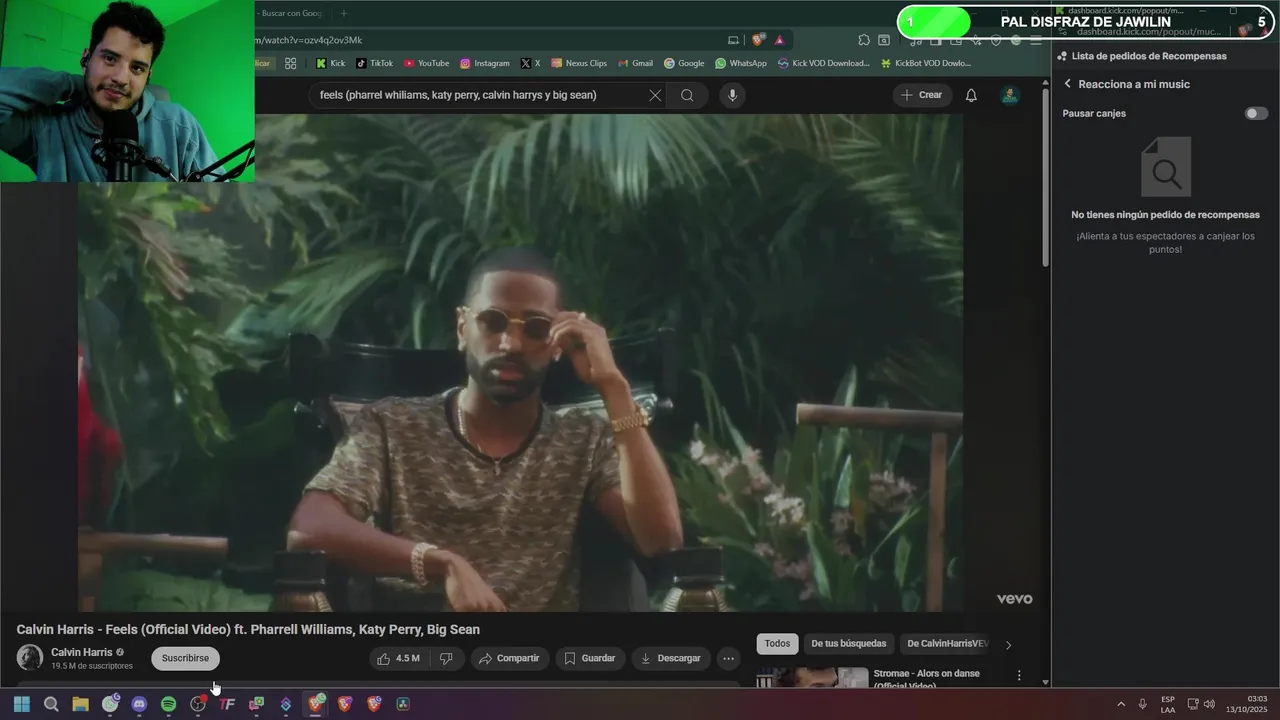The height and width of the screenshot is (720, 1280).
Task: Open OBS Studio from the taskbar
Action: pyautogui.click(x=198, y=704)
